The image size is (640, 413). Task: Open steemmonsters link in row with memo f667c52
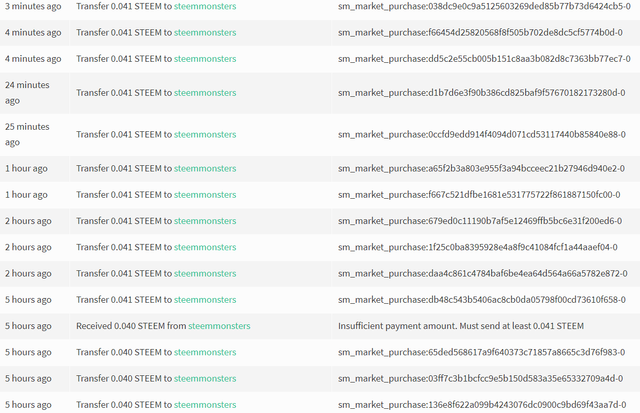click(x=205, y=194)
